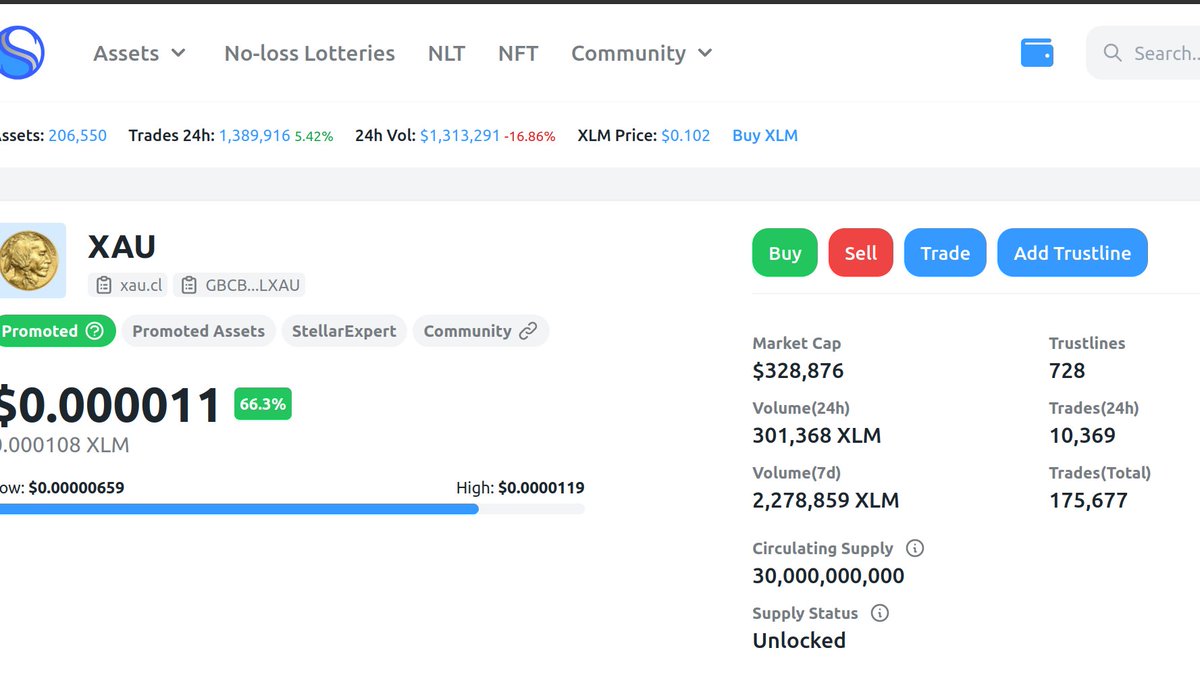The width and height of the screenshot is (1200, 675).
Task: Click the -16.86% volume change
Action: click(530, 136)
